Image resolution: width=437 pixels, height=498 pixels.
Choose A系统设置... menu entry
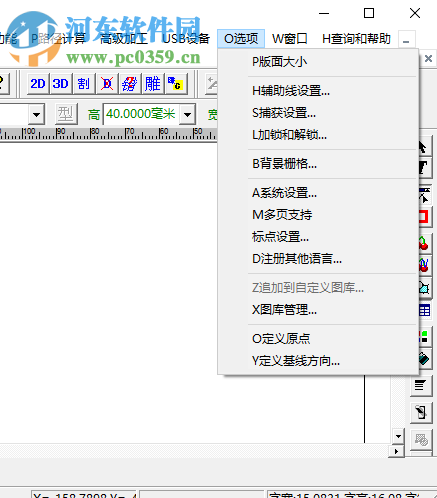coord(318,193)
